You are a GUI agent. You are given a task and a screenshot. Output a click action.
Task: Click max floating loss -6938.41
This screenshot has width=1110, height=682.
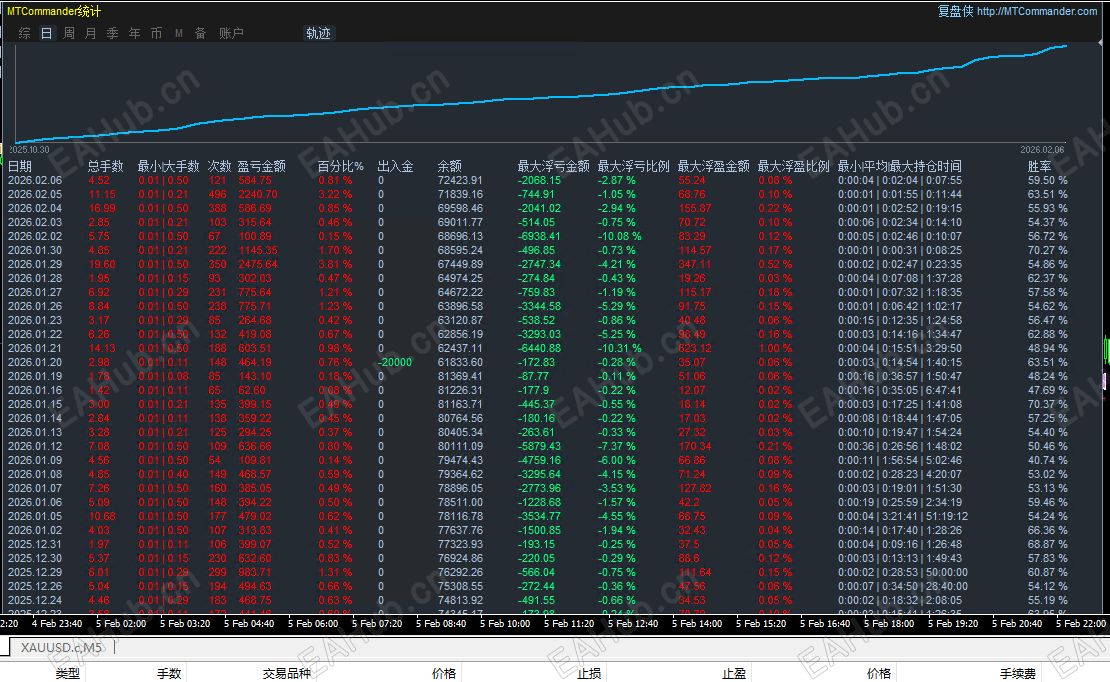click(539, 237)
